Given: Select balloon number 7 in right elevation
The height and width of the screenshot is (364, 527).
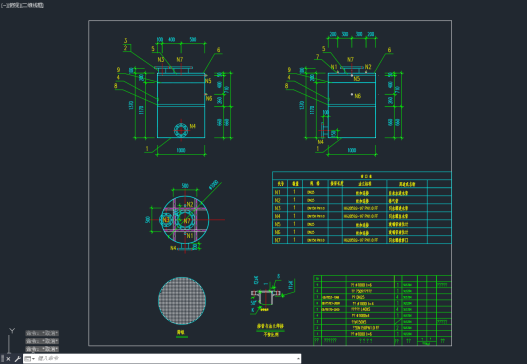Looking at the screenshot, I should coord(317,57).
